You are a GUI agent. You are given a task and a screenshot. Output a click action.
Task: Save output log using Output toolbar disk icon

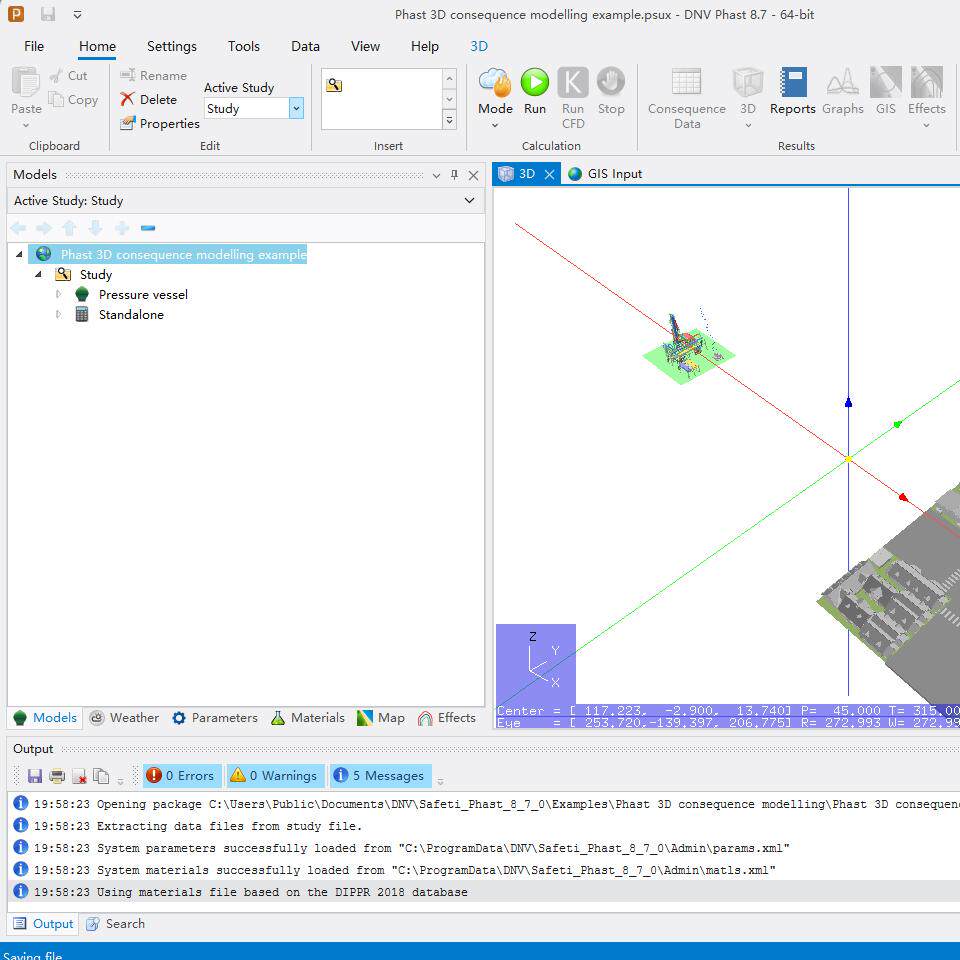(x=35, y=776)
